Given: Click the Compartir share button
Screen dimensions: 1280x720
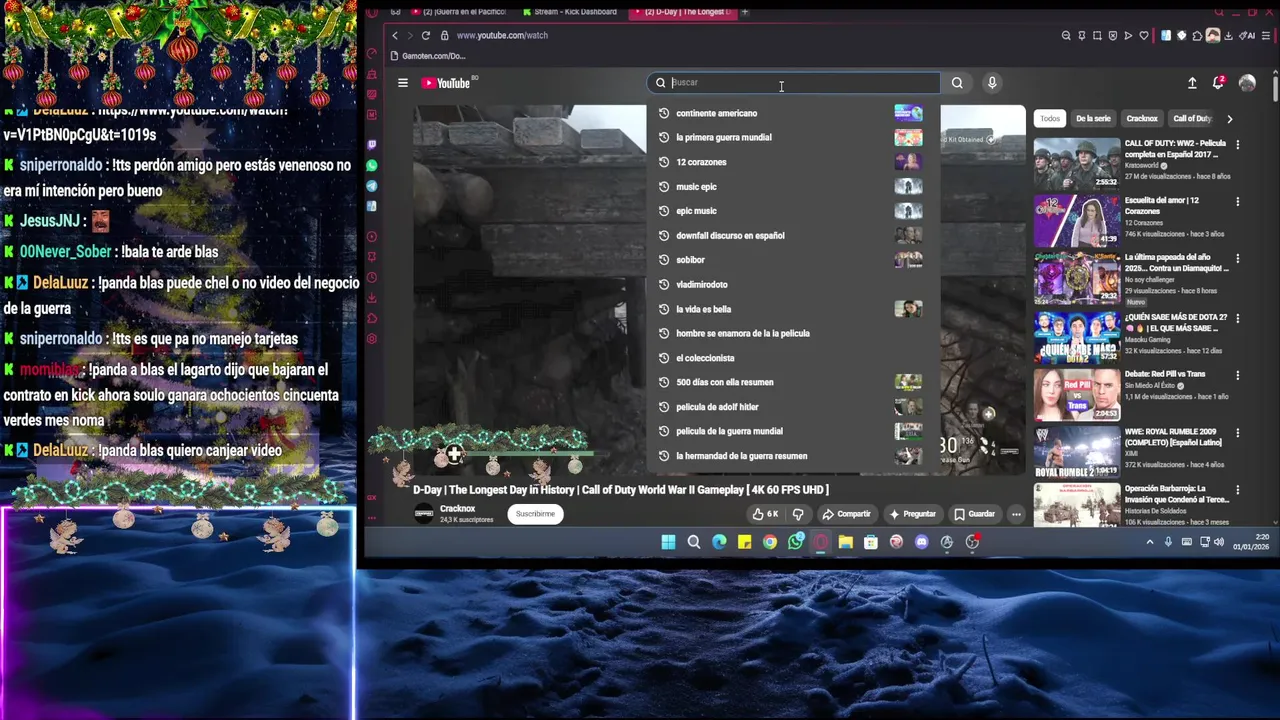Looking at the screenshot, I should (x=846, y=514).
